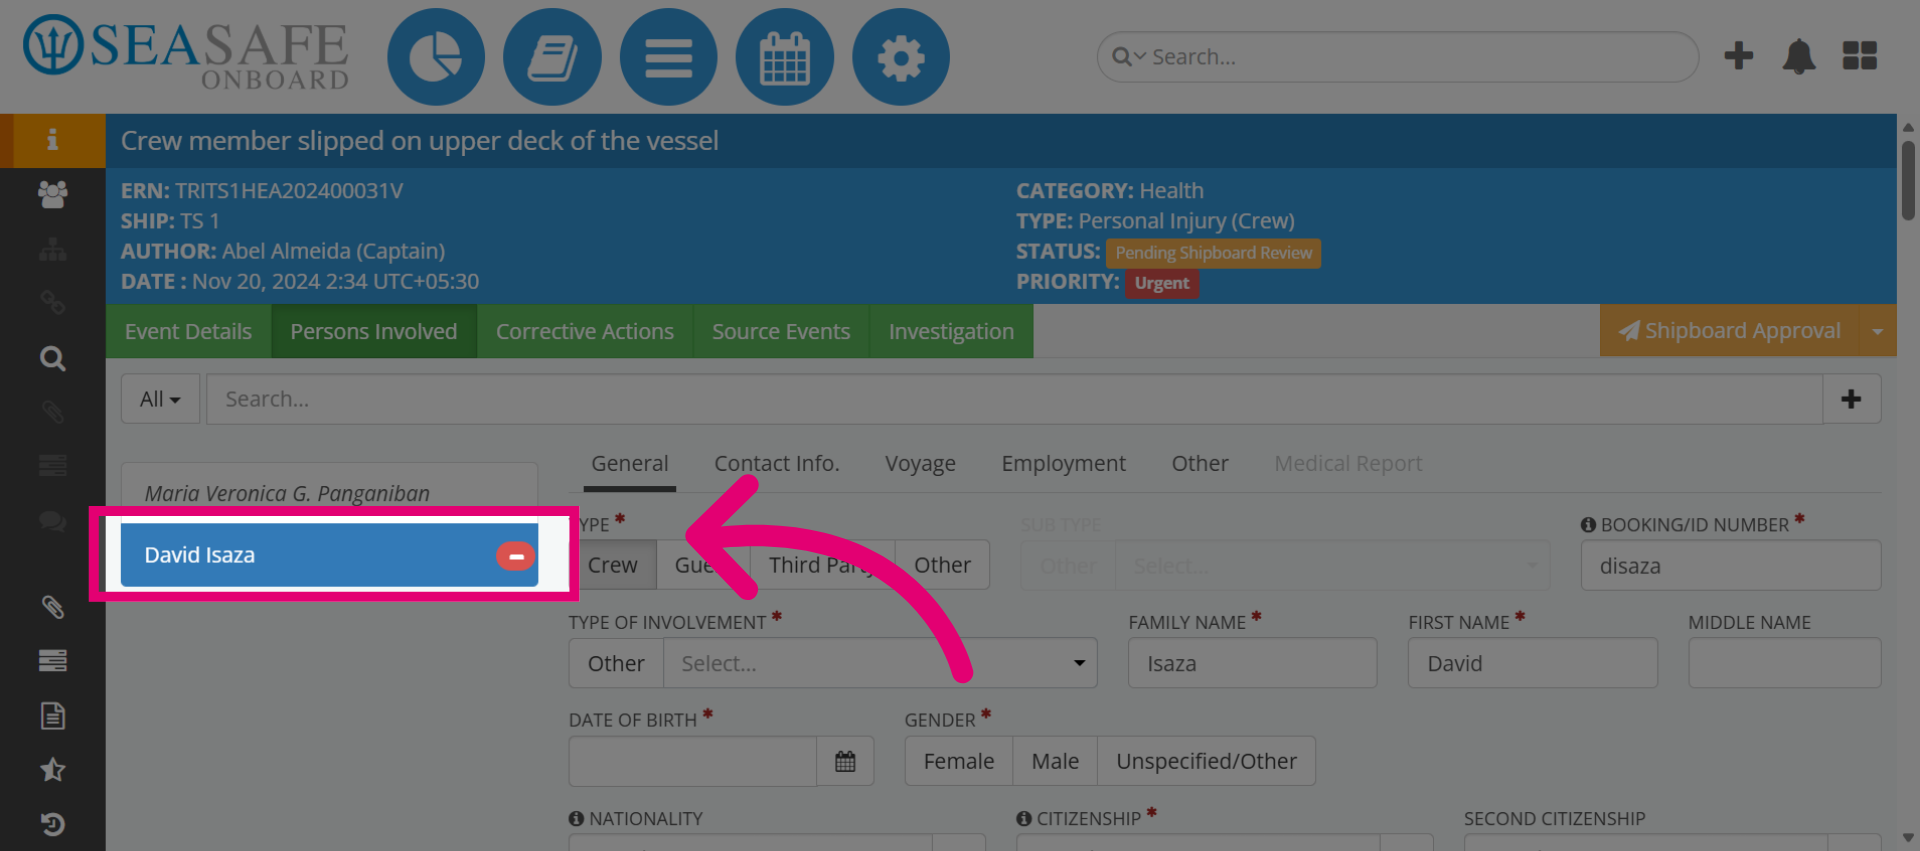
Task: Click the First Name field
Action: [1532, 663]
